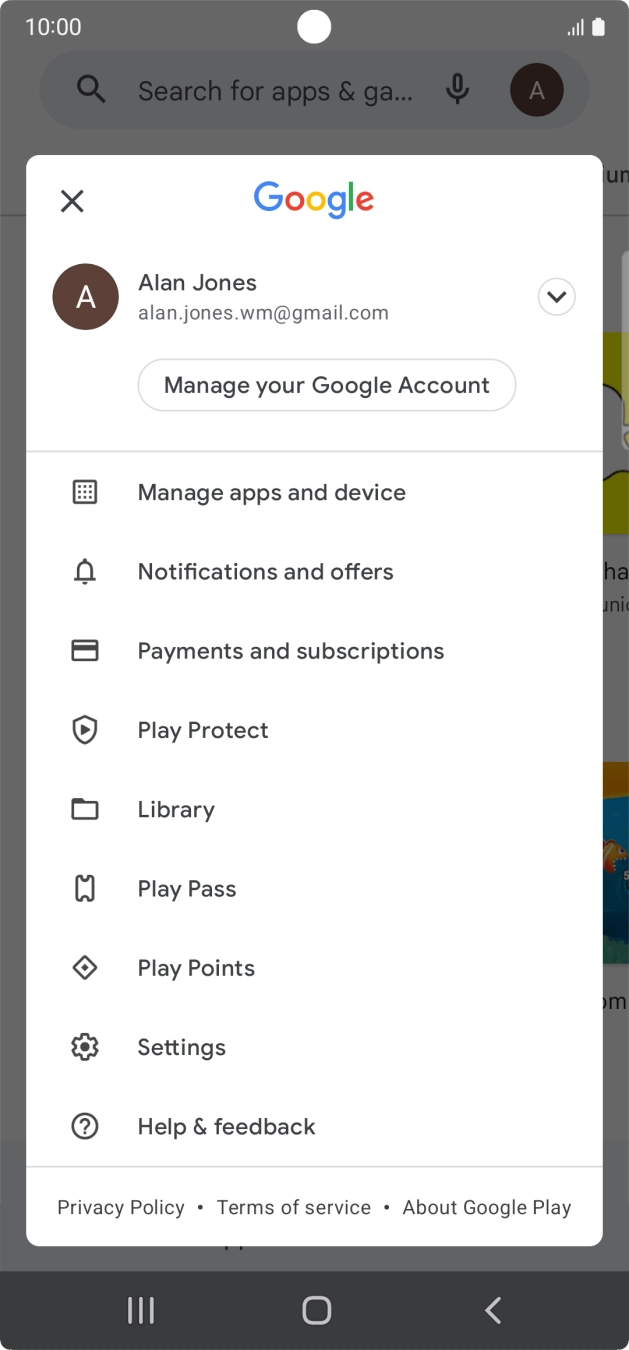
Task: Tap the Play Points diamond icon
Action: [85, 968]
